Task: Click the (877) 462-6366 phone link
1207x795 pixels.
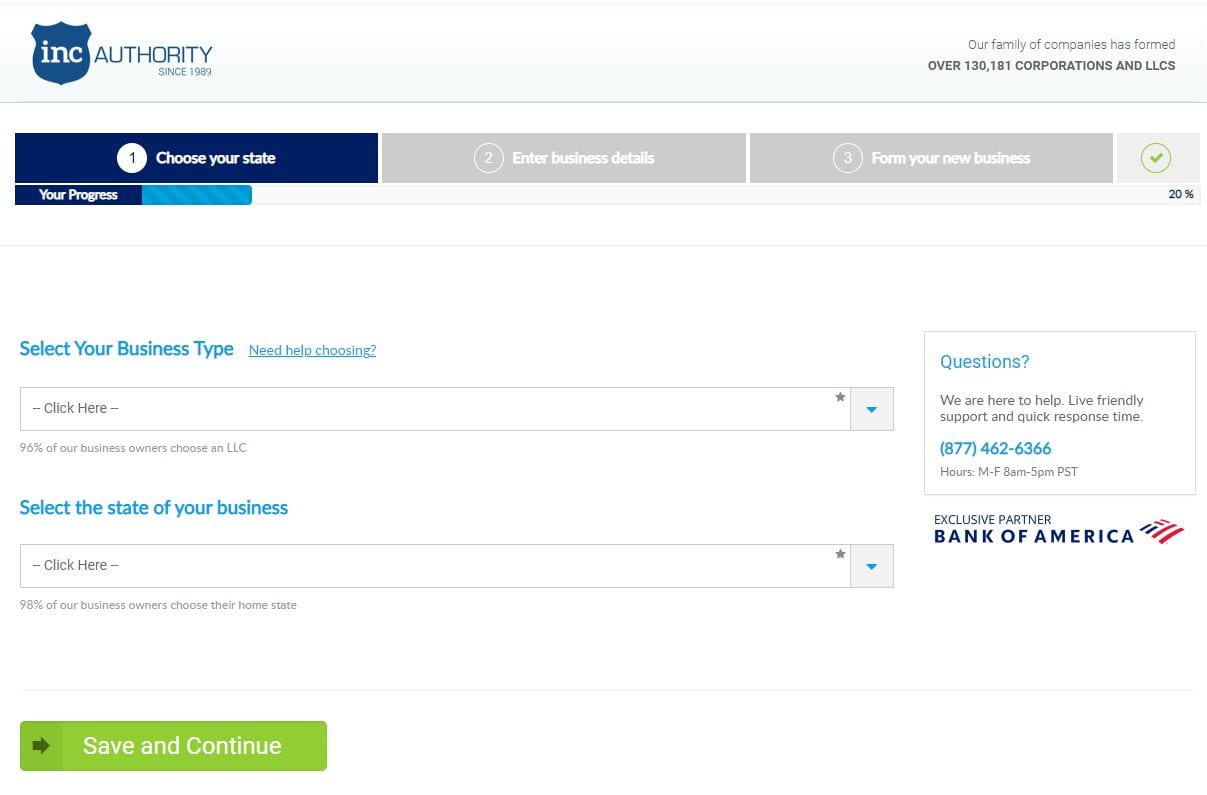Action: 995,448
